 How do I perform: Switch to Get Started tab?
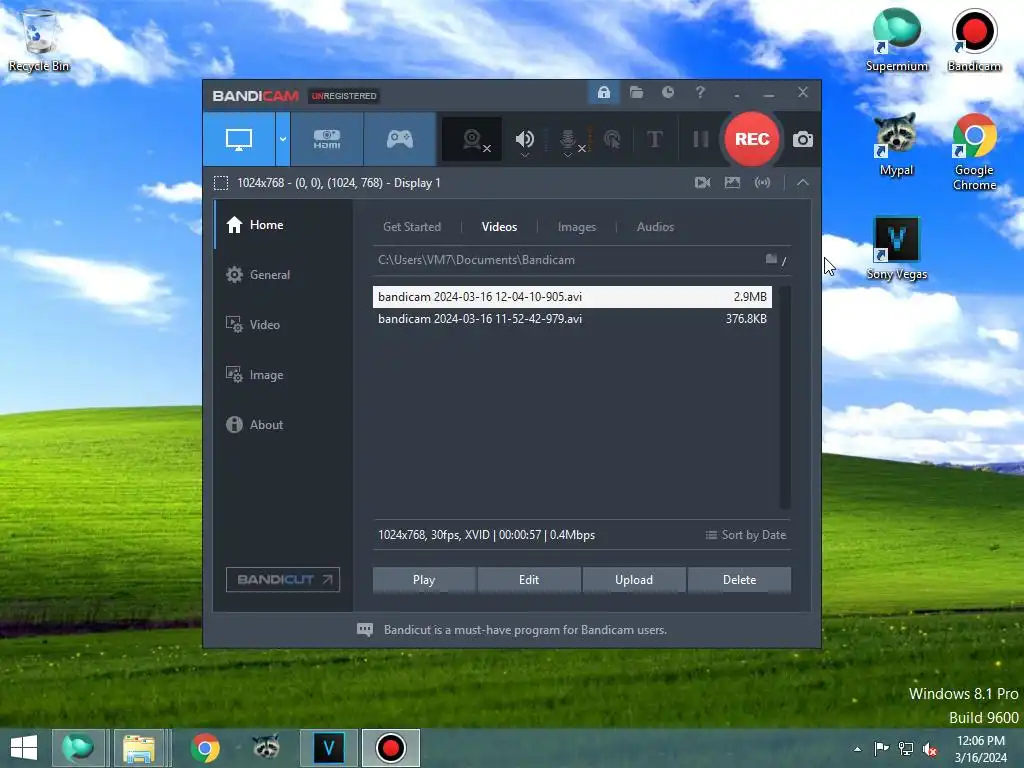point(412,227)
